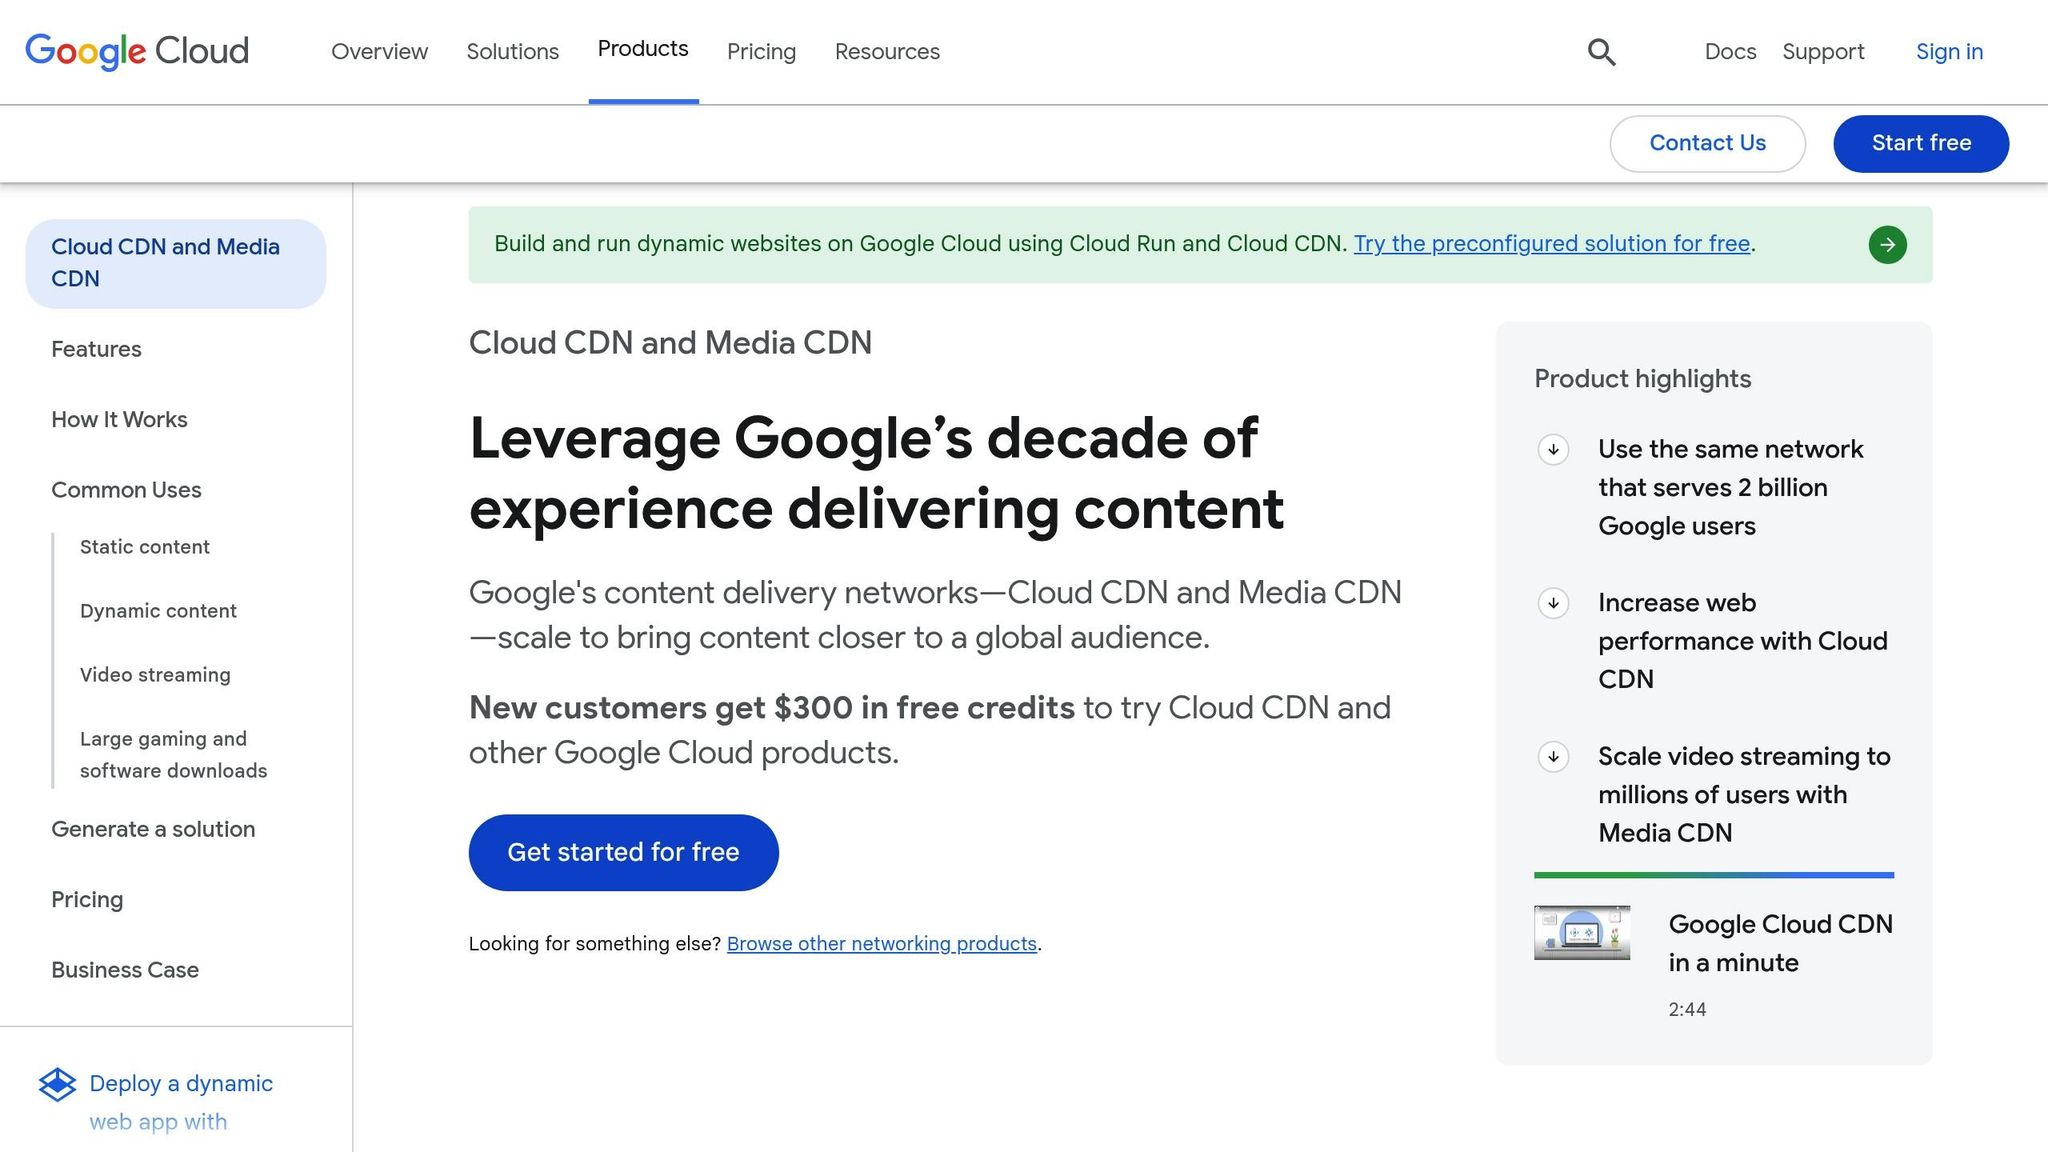Select Cloud CDN and Media CDN in sidebar
This screenshot has width=2048, height=1152.
pos(165,262)
